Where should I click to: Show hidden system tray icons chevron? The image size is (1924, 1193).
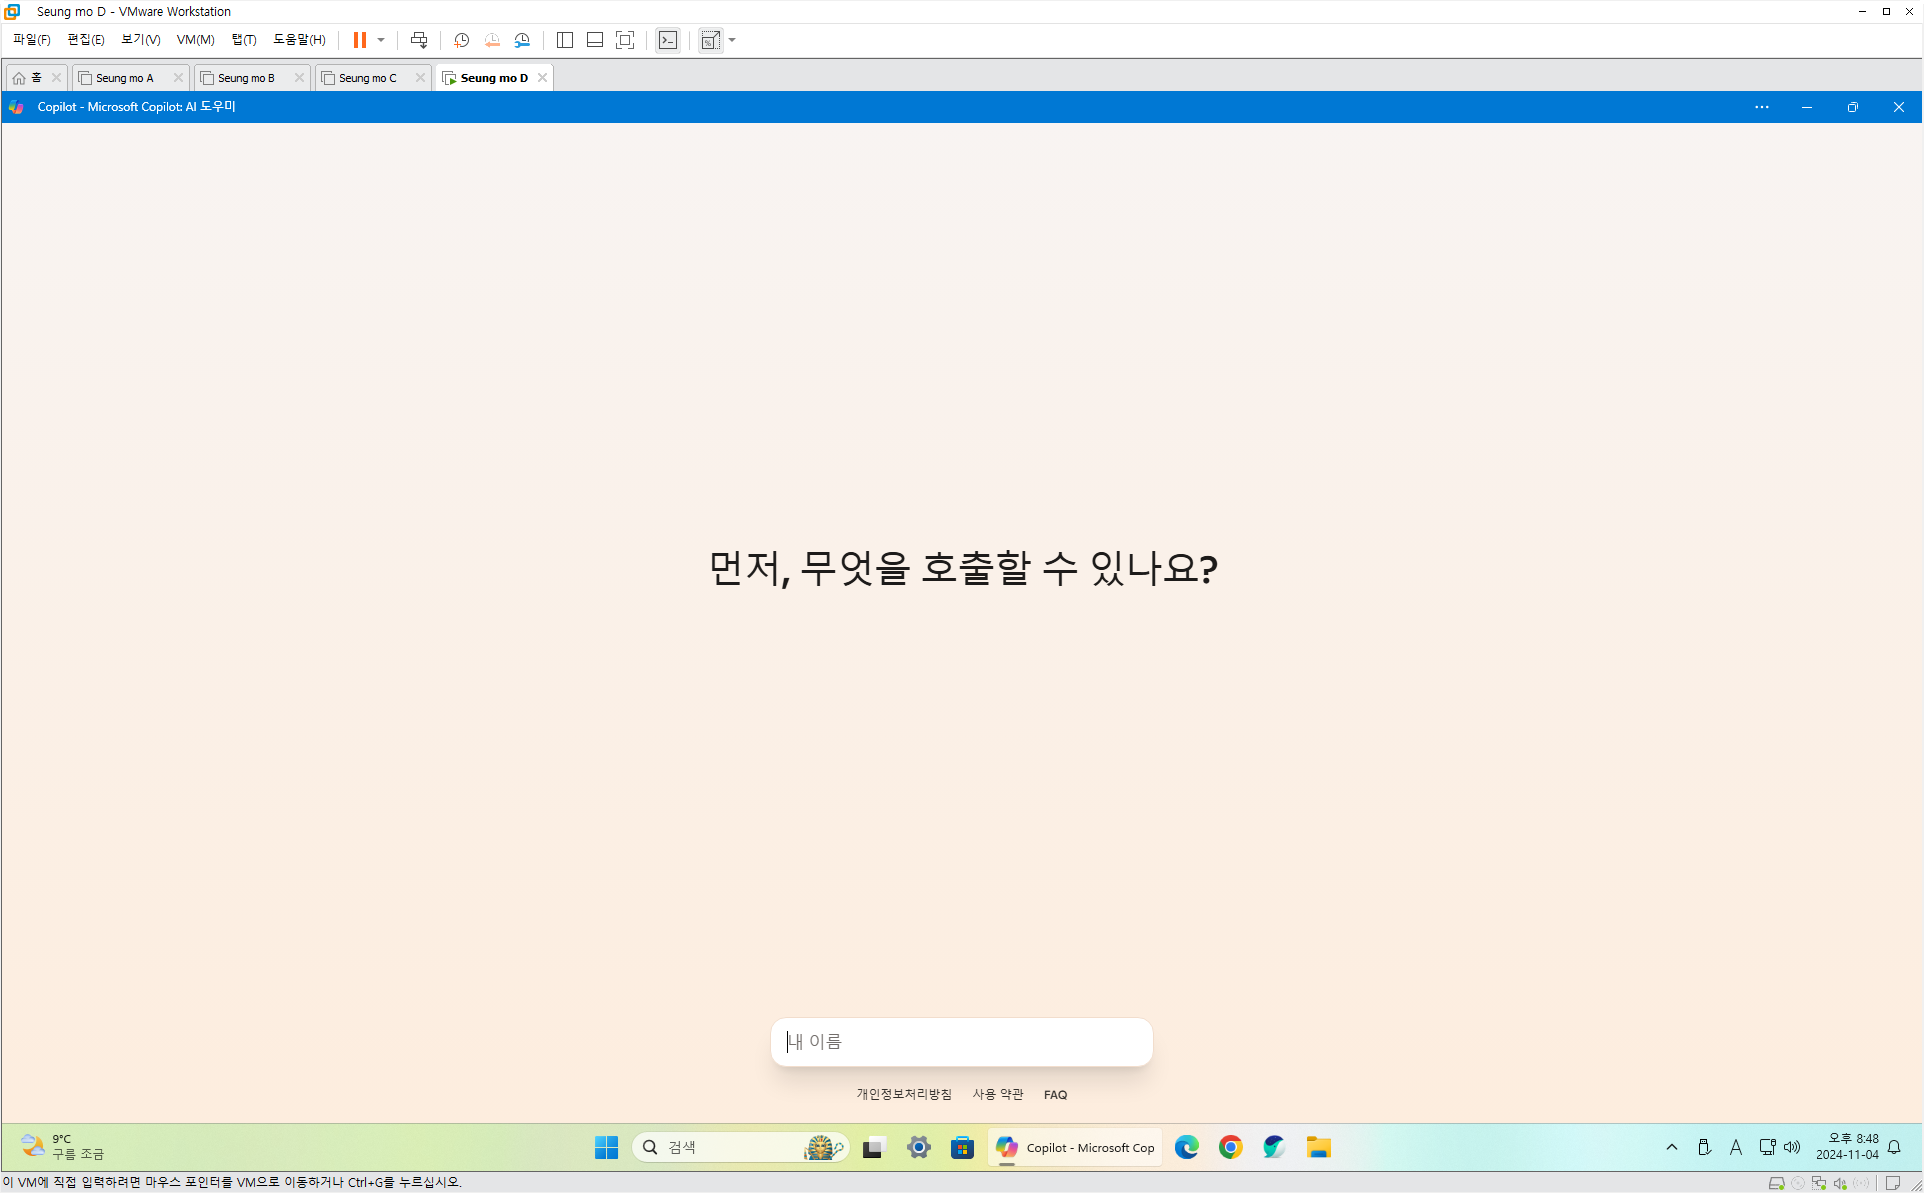pos(1672,1147)
